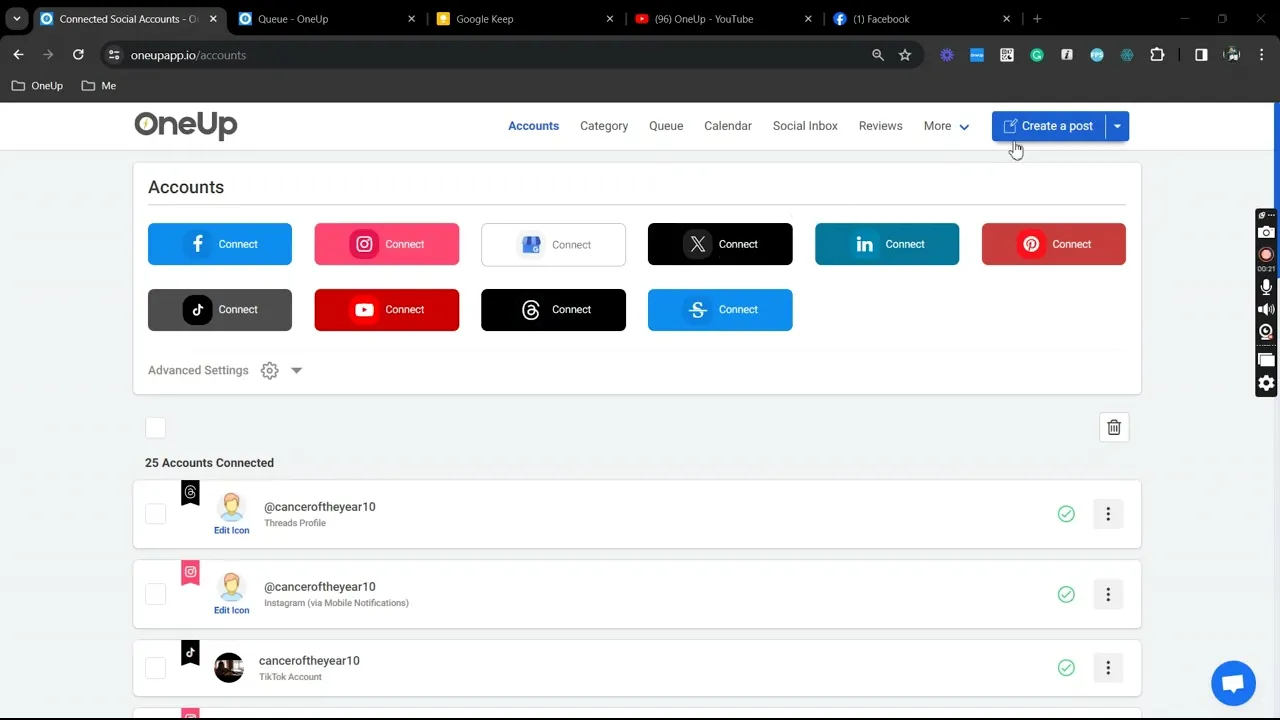Go back in browser history
The width and height of the screenshot is (1280, 720).
click(x=18, y=55)
